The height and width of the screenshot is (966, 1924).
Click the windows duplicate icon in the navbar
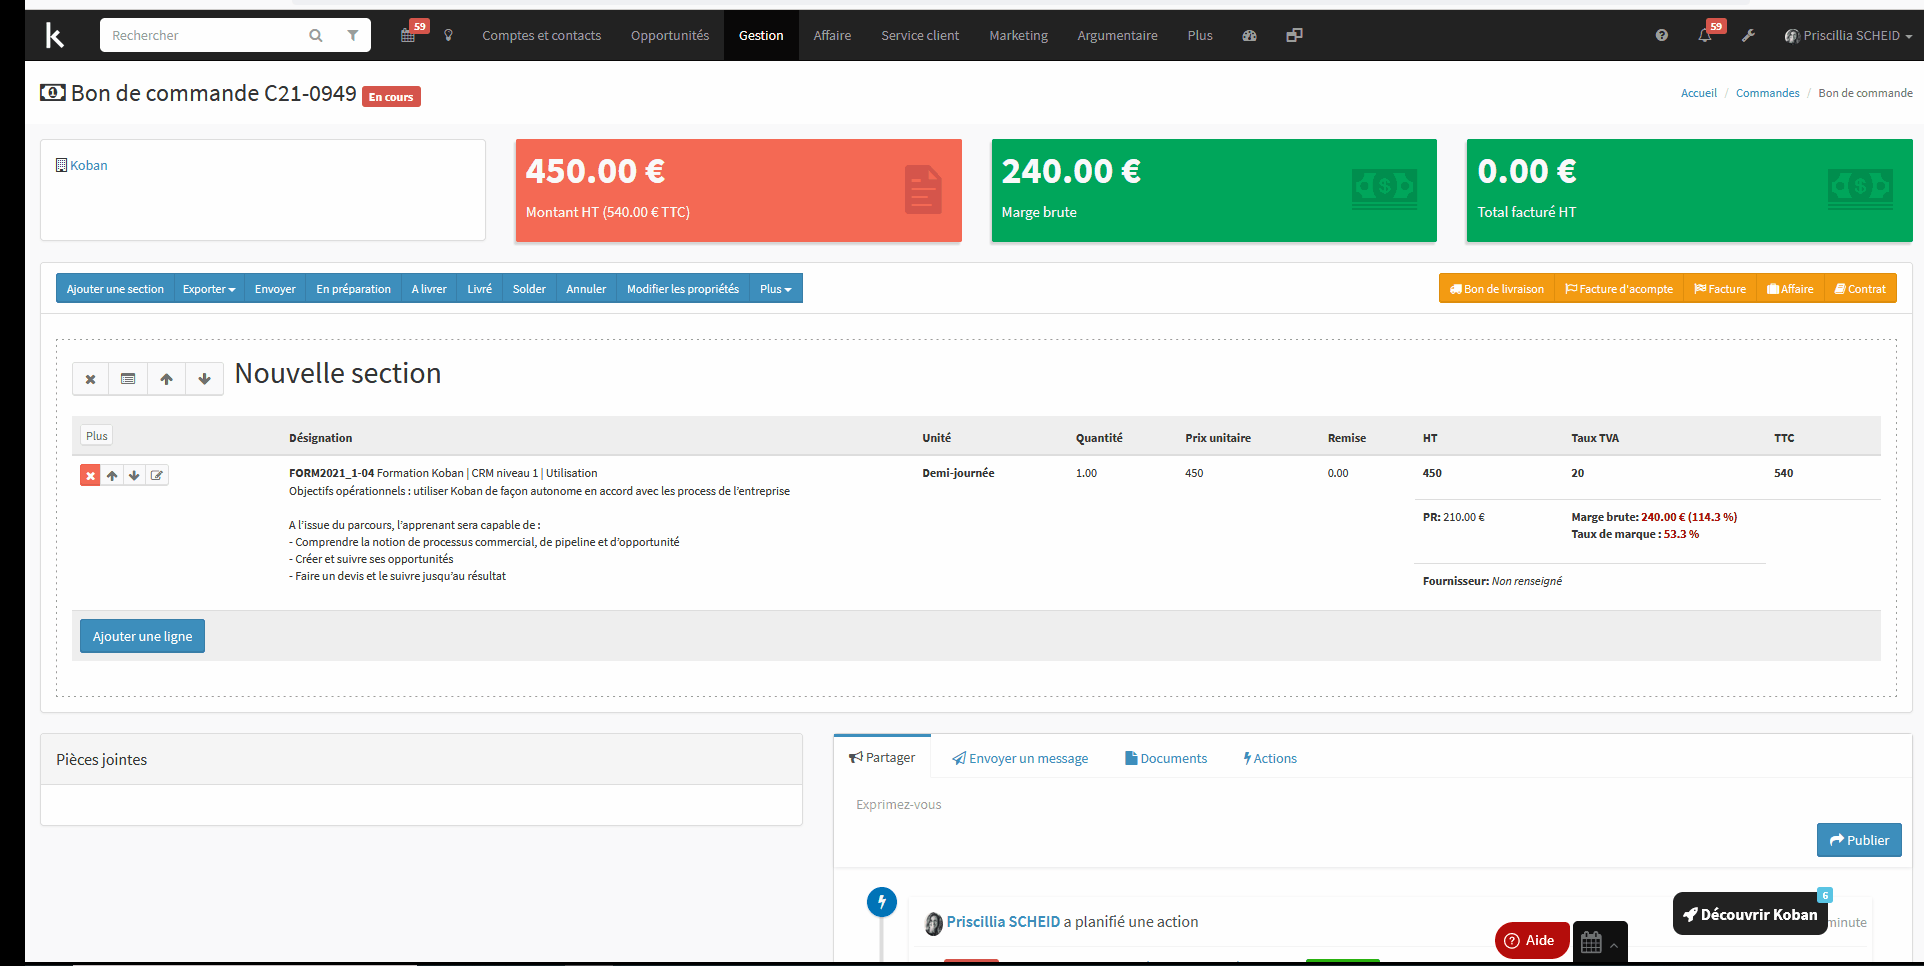pos(1294,35)
